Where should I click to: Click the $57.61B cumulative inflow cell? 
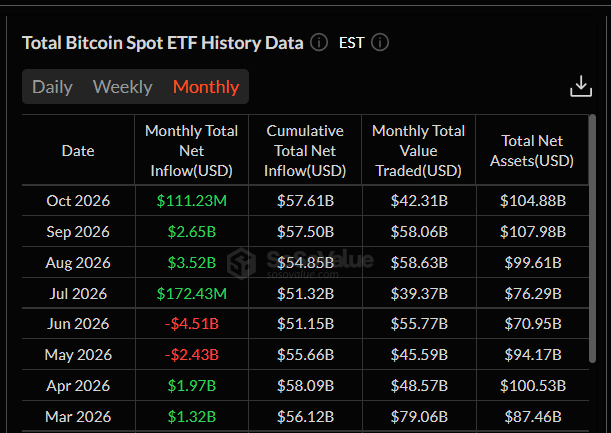point(305,201)
